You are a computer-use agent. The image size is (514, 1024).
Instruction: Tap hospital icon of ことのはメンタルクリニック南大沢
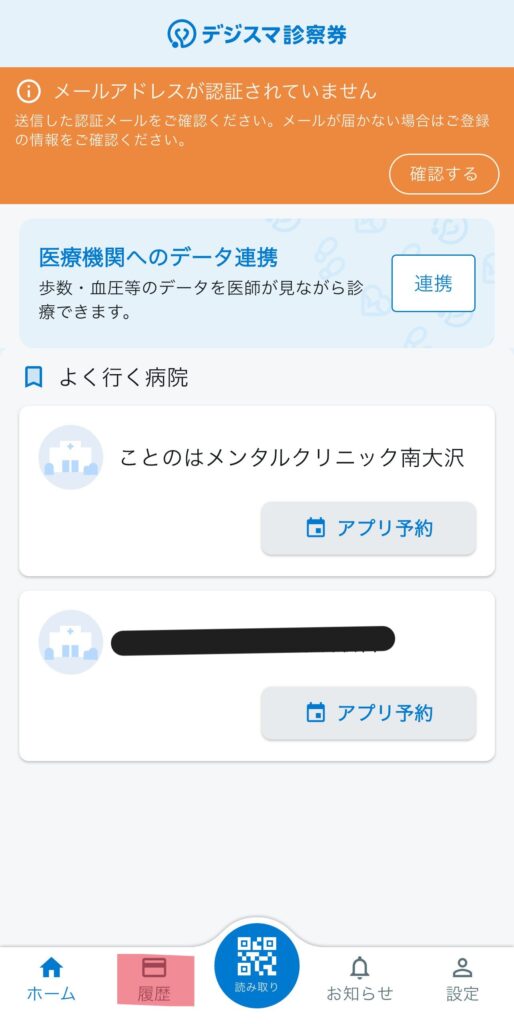tap(71, 457)
